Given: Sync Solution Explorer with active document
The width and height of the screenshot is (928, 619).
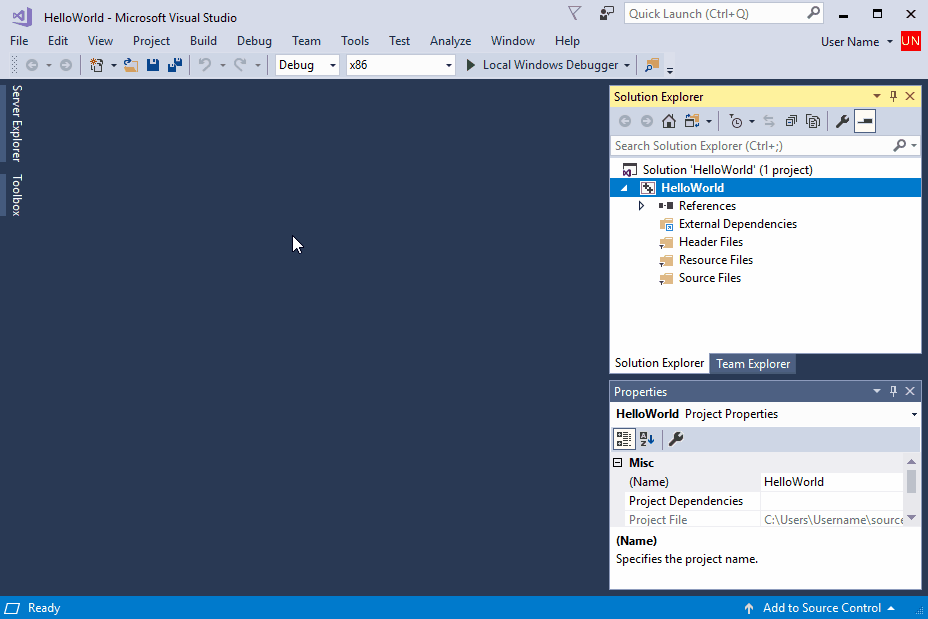Looking at the screenshot, I should click(x=769, y=120).
